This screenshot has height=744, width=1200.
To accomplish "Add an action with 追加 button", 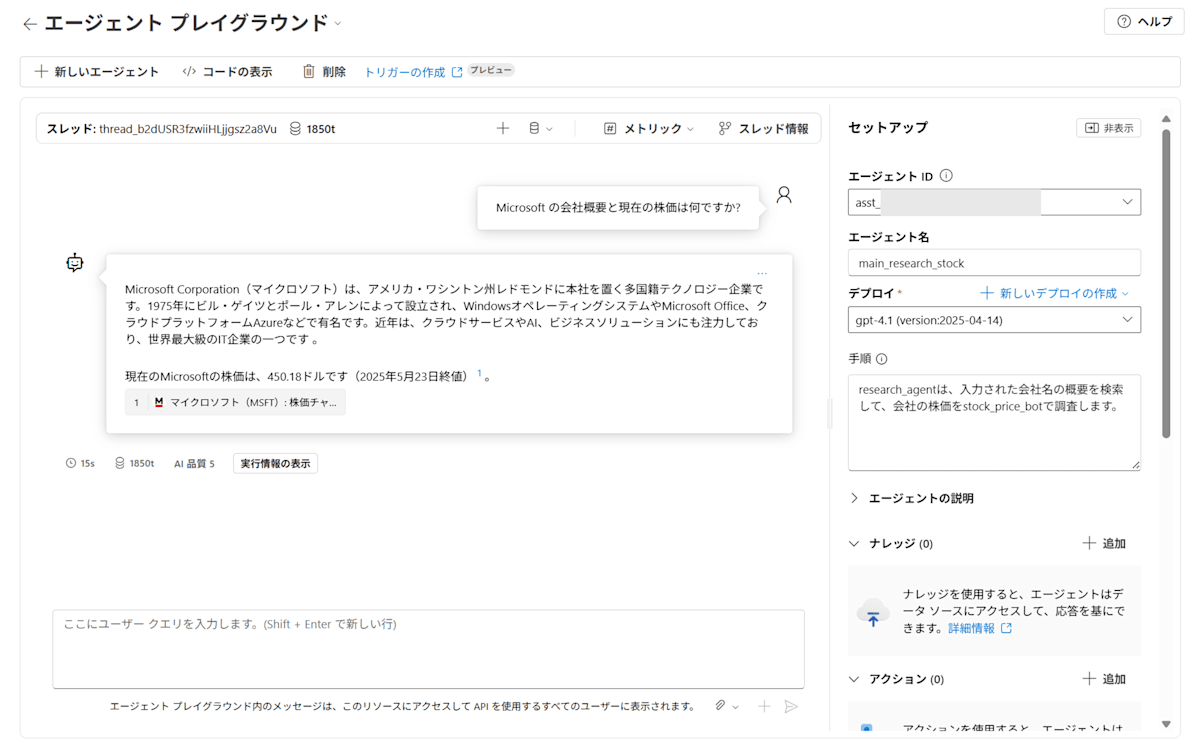I will click(1104, 679).
